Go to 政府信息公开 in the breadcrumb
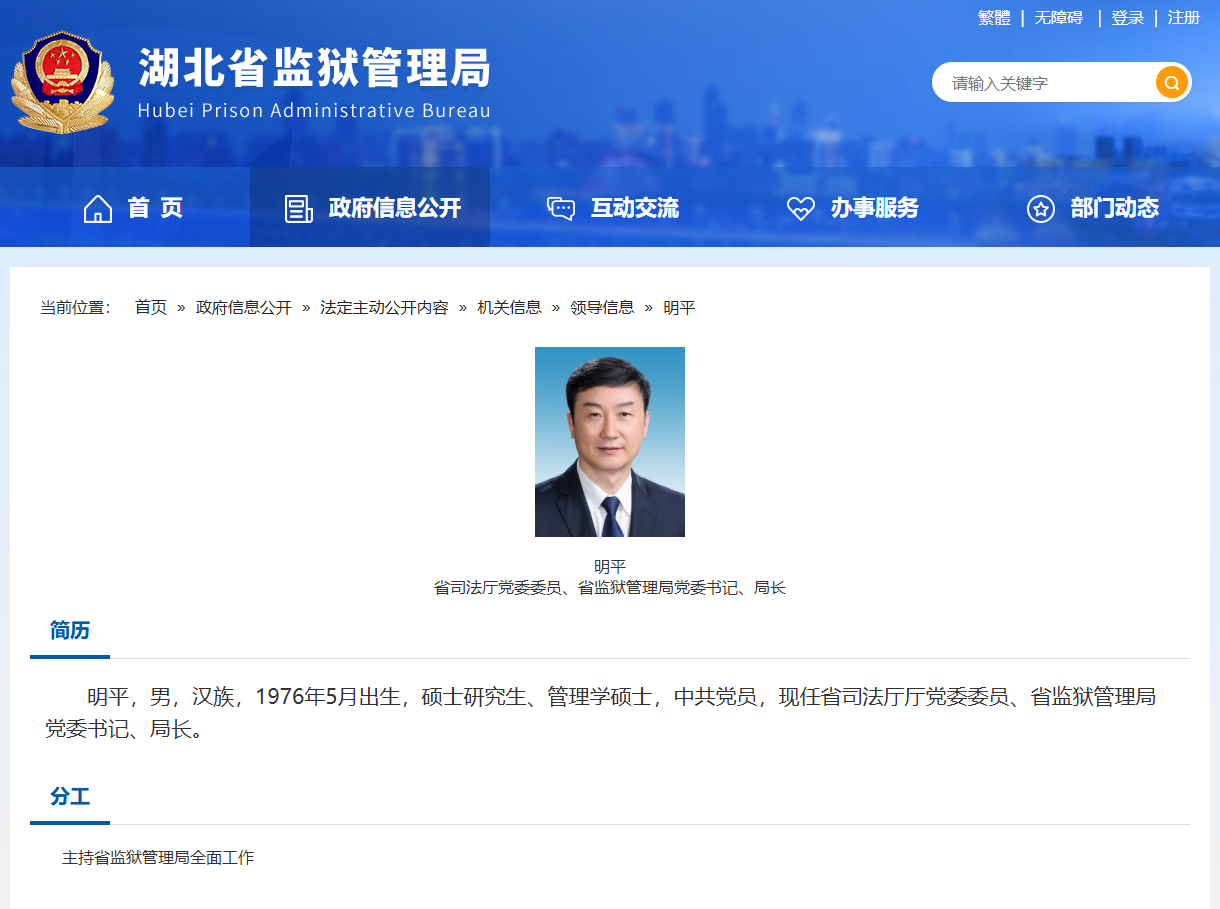Screen dimensions: 1220x909 tap(244, 307)
